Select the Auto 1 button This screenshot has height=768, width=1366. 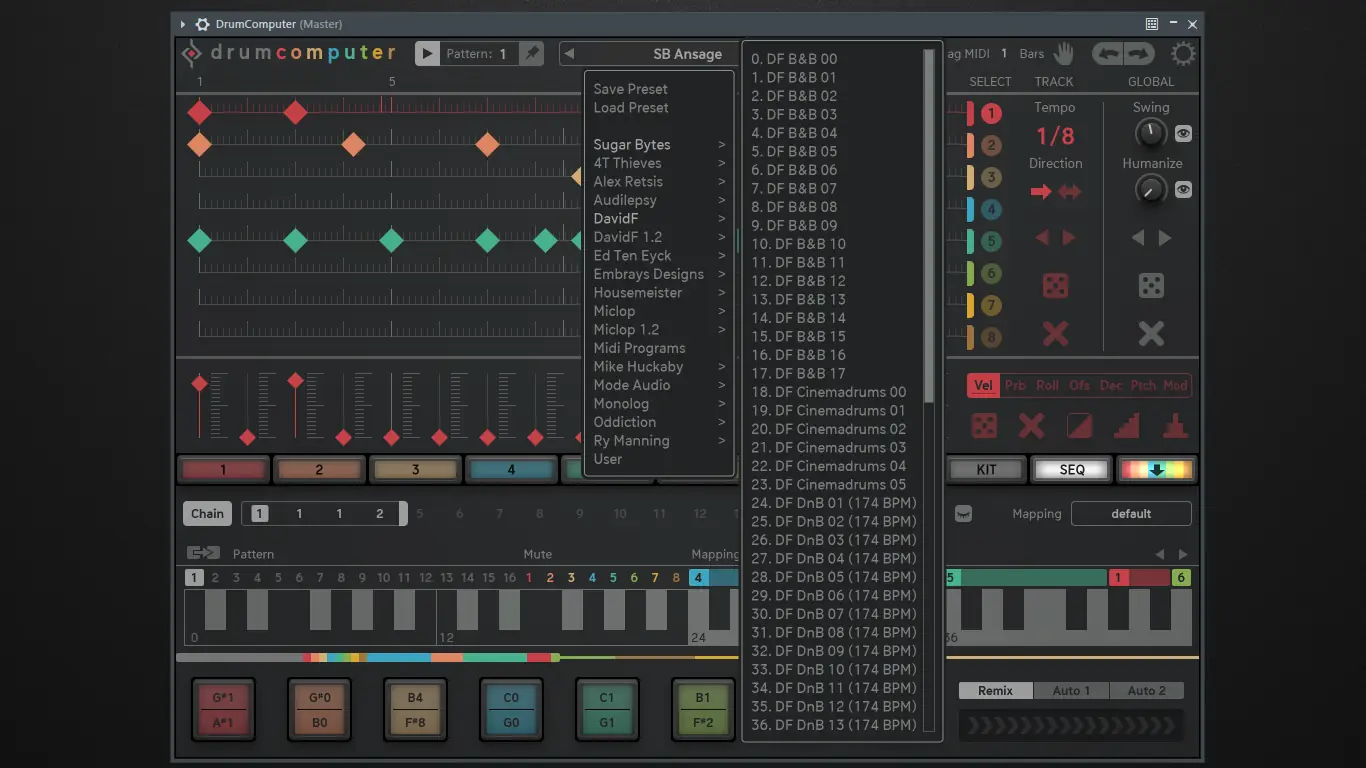click(1071, 691)
